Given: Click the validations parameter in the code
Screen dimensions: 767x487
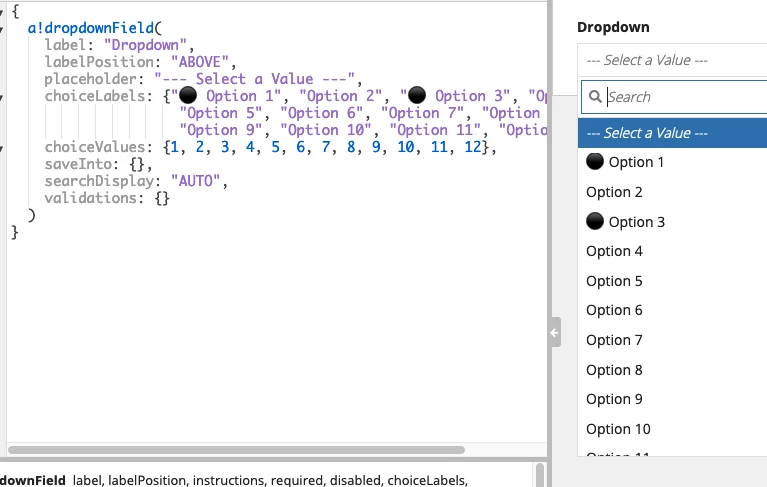Looking at the screenshot, I should point(90,198).
